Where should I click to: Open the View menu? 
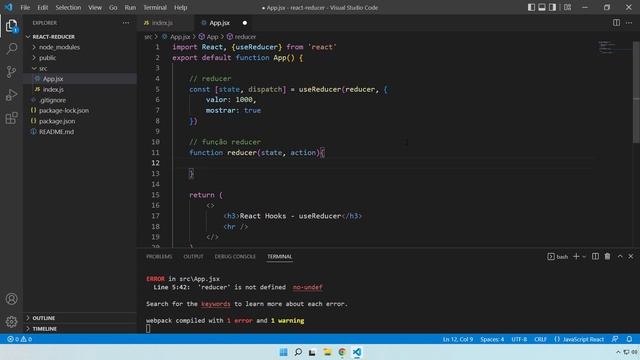(95, 7)
